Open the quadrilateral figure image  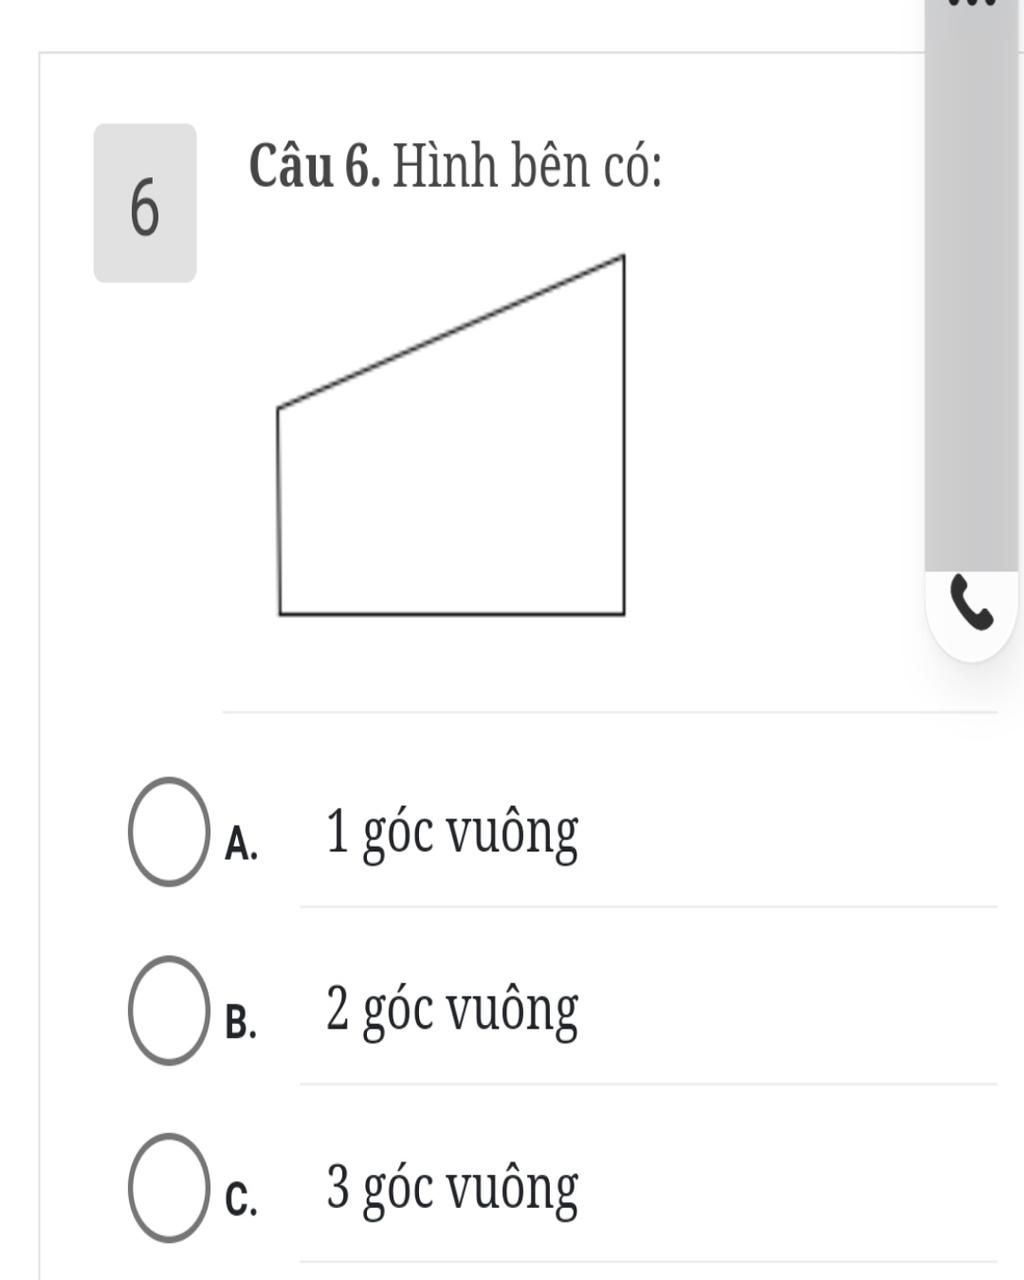point(451,435)
